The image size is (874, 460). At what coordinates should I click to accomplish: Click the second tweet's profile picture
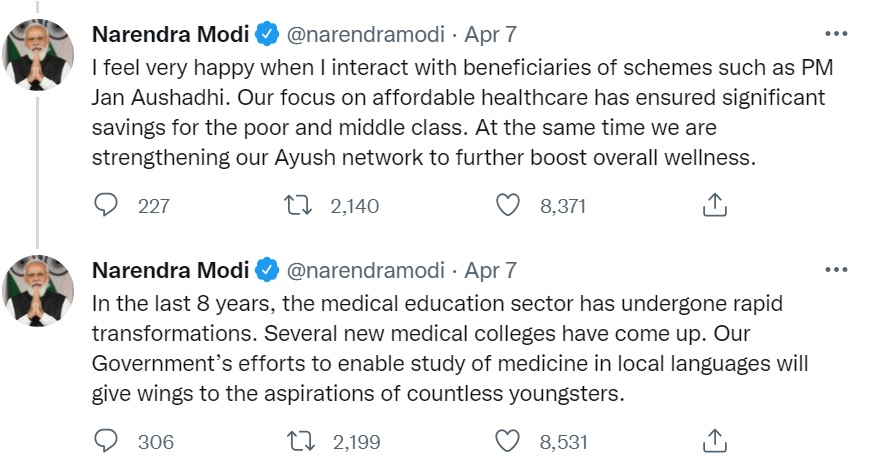tap(40, 288)
